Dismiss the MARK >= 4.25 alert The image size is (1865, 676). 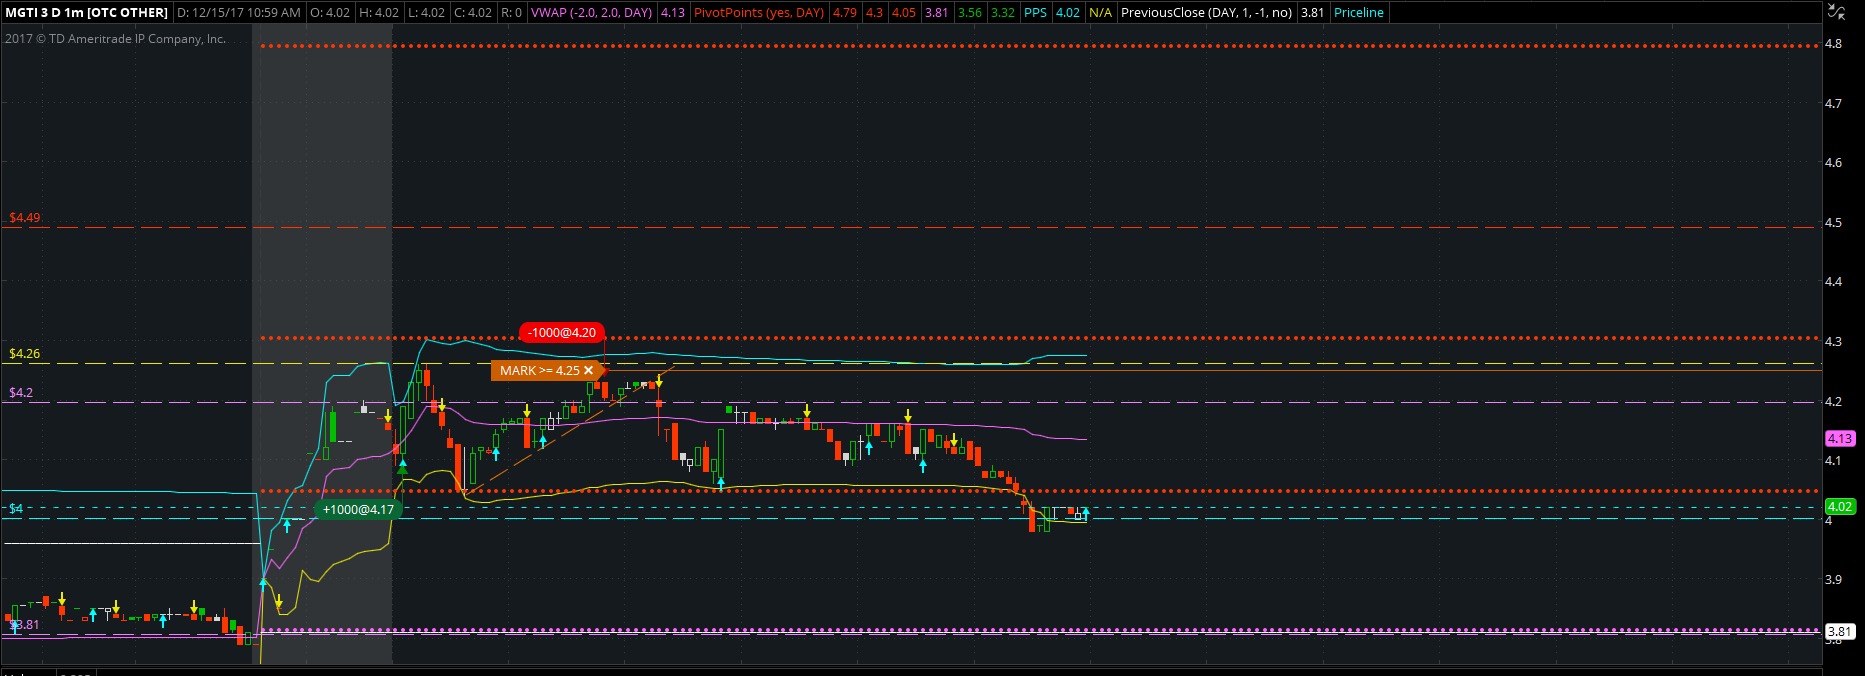[589, 370]
